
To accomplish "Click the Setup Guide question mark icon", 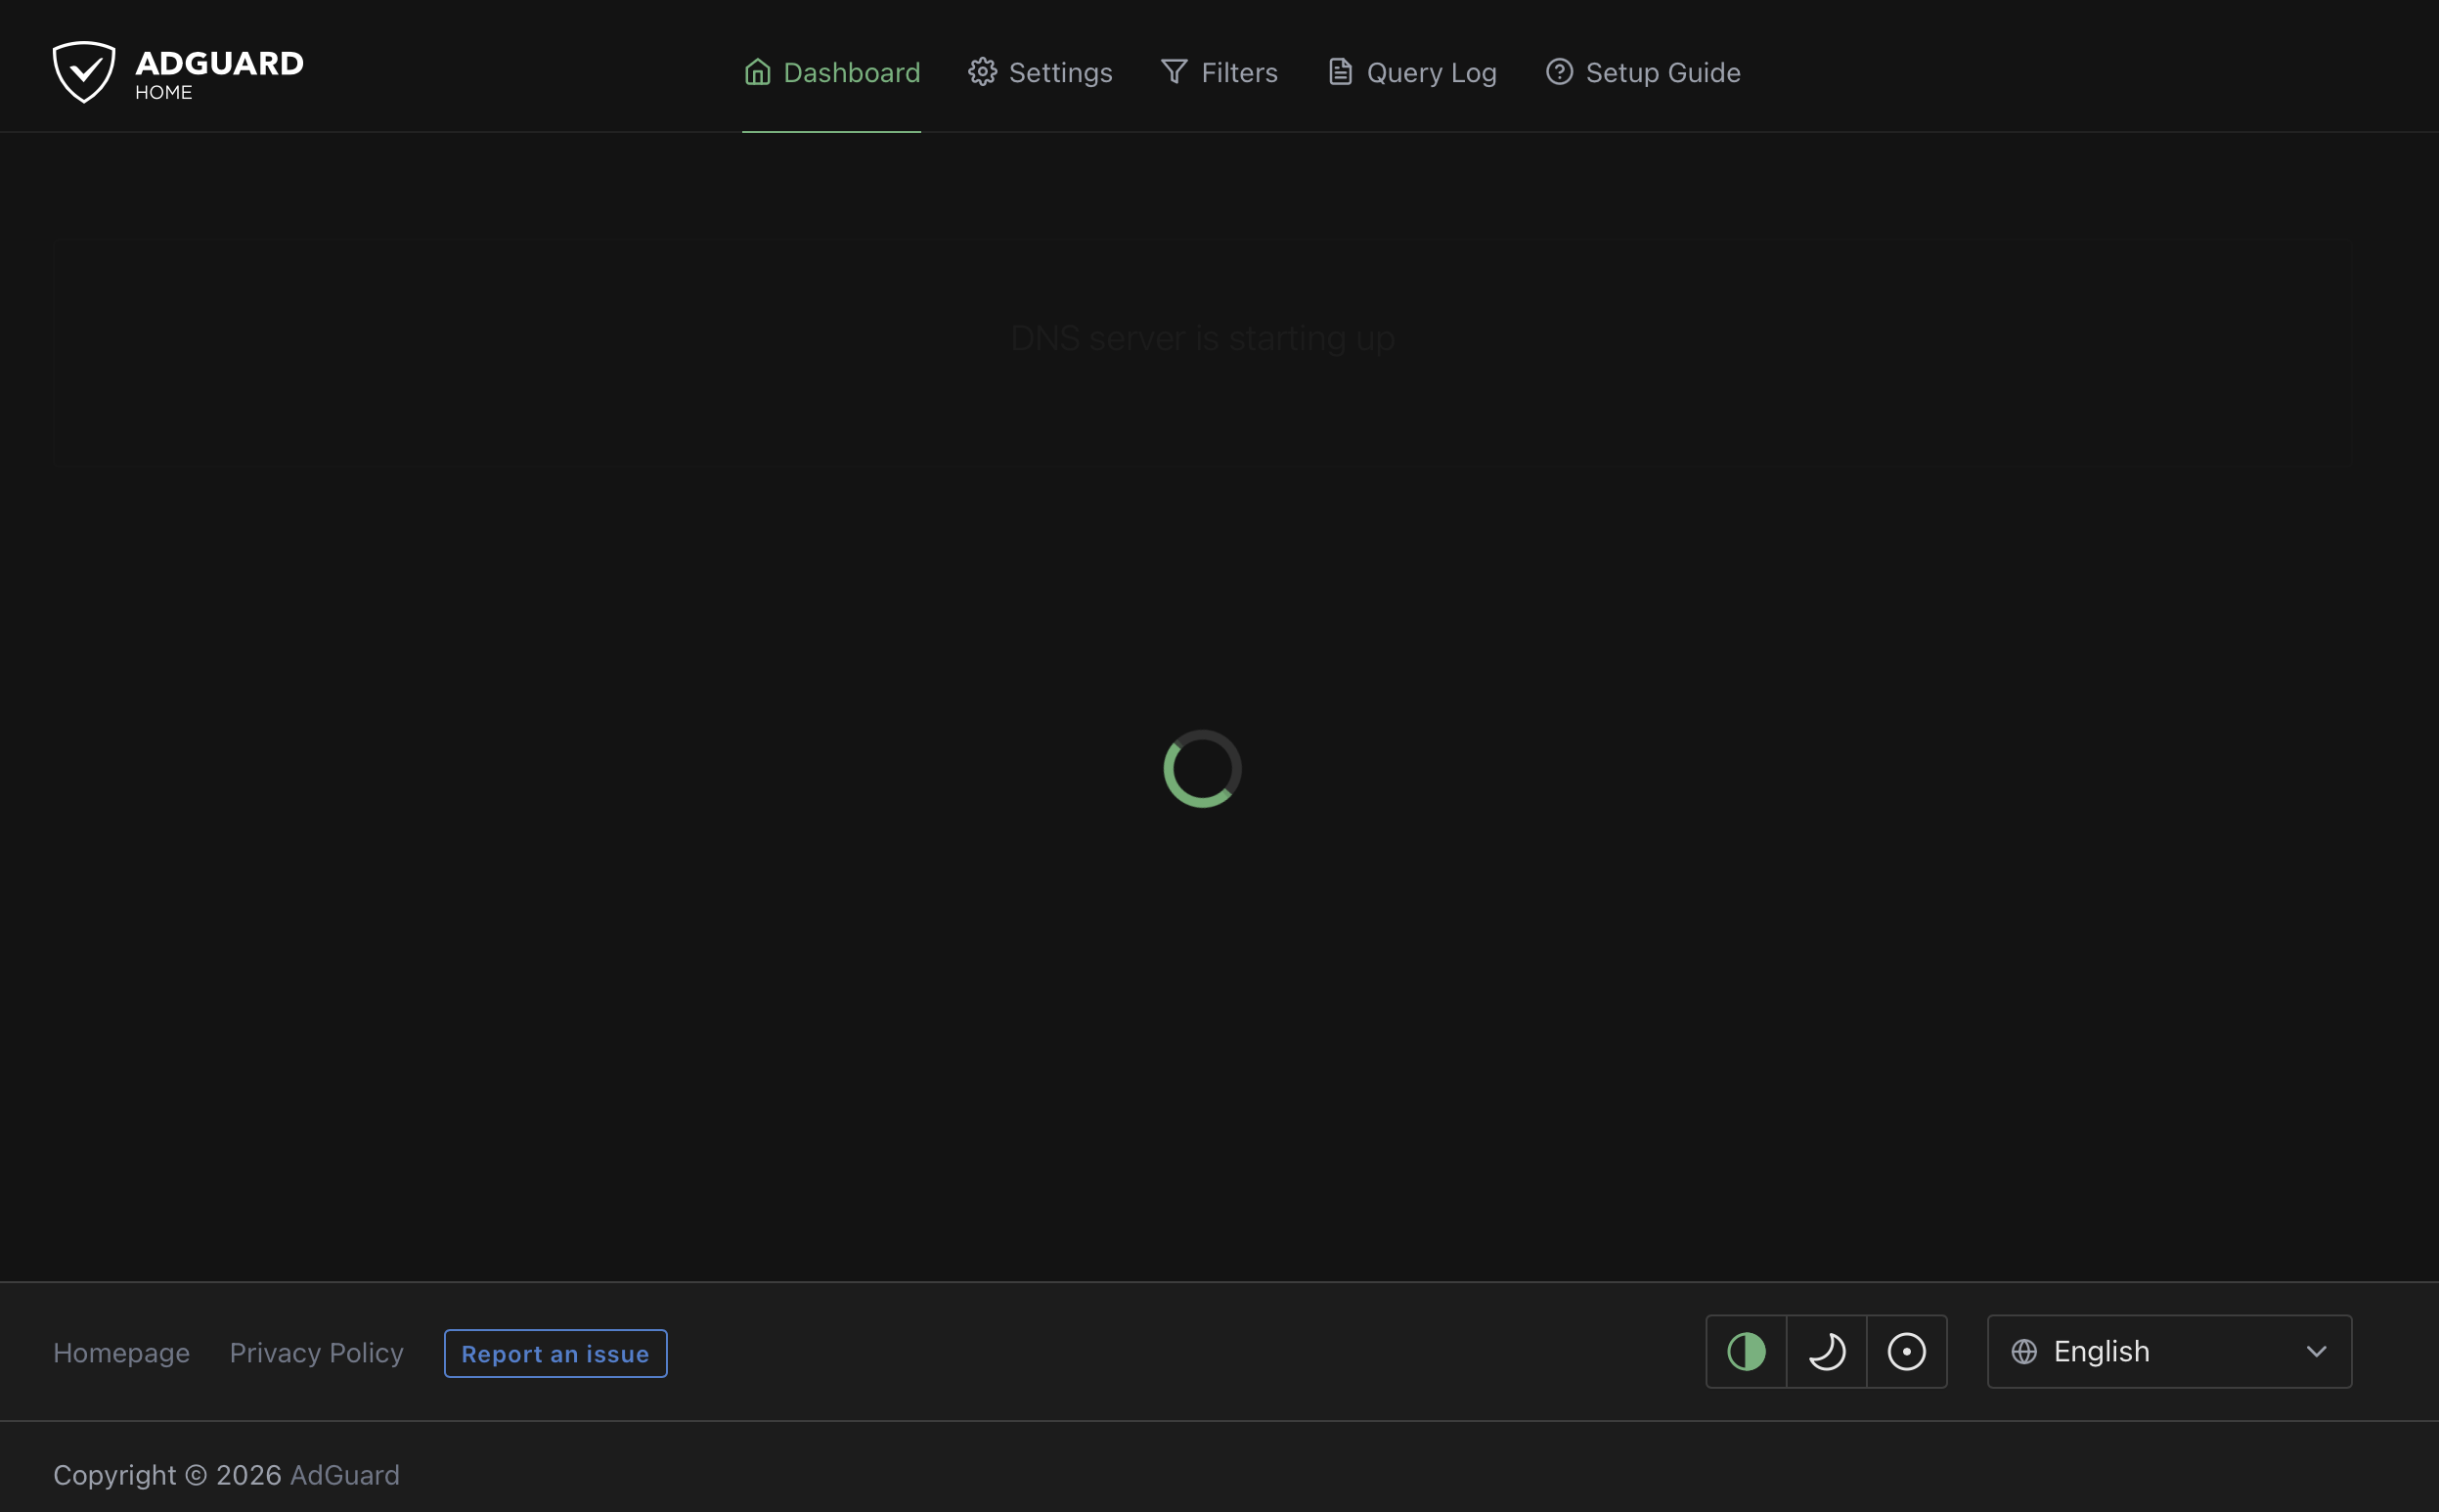I will [1559, 72].
